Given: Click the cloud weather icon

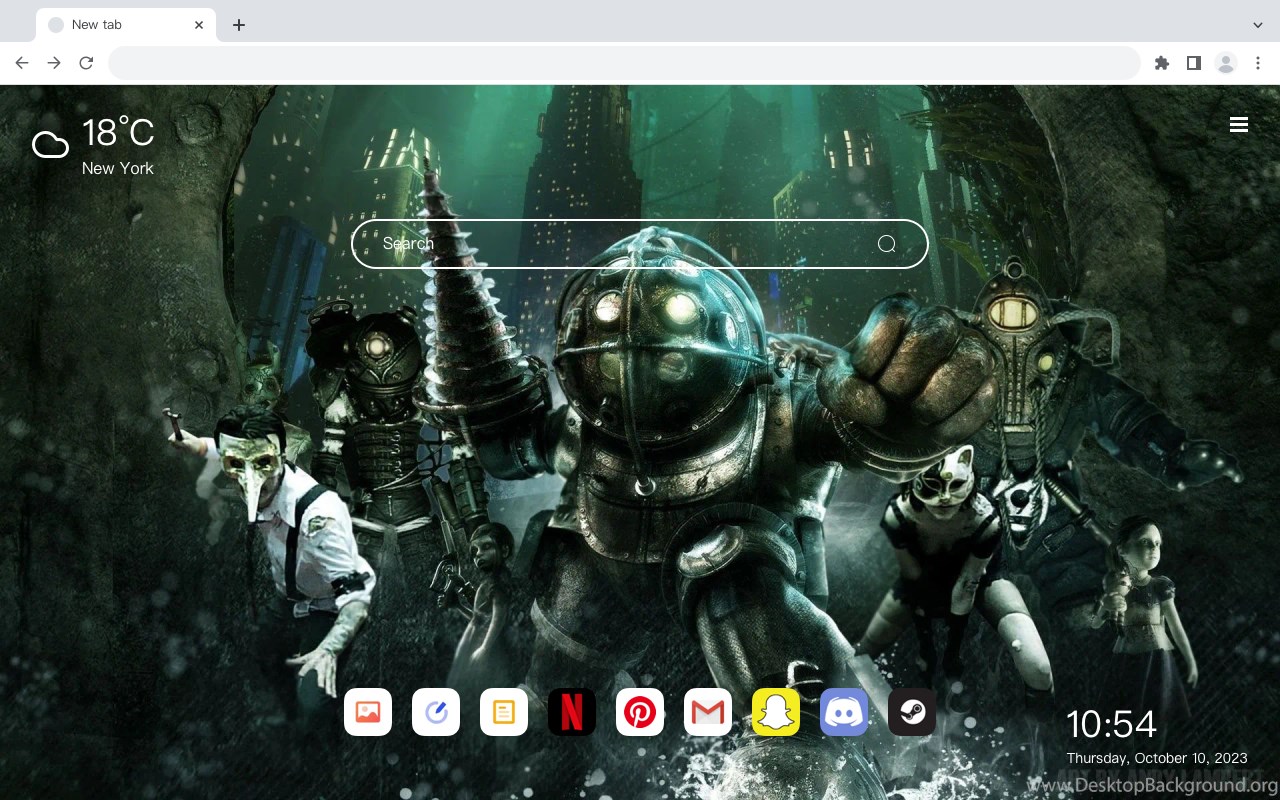Looking at the screenshot, I should (x=50, y=145).
